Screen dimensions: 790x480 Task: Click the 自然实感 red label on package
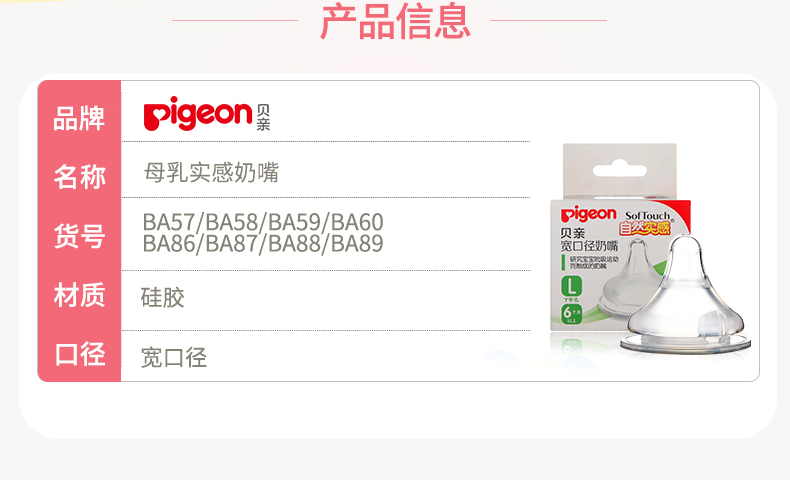click(645, 229)
